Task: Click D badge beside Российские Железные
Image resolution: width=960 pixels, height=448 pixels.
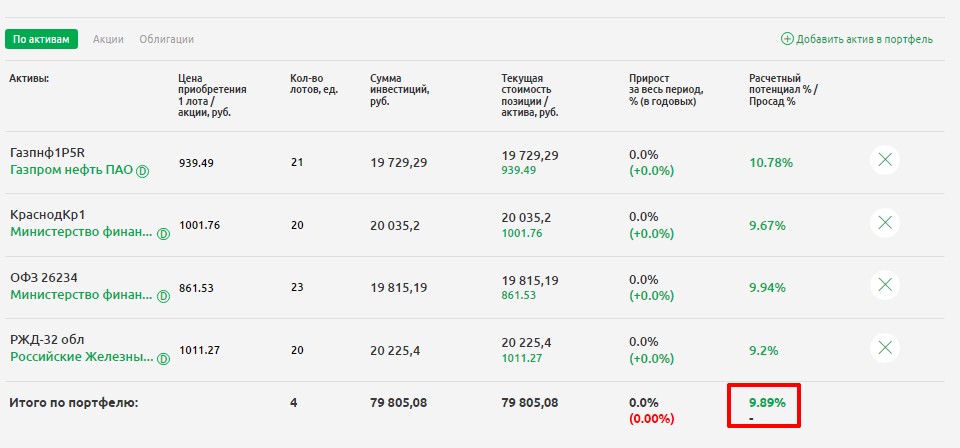Action: tap(163, 358)
